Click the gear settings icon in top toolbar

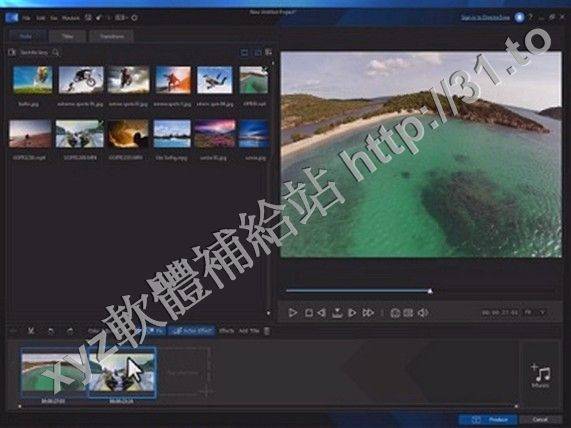[134, 17]
